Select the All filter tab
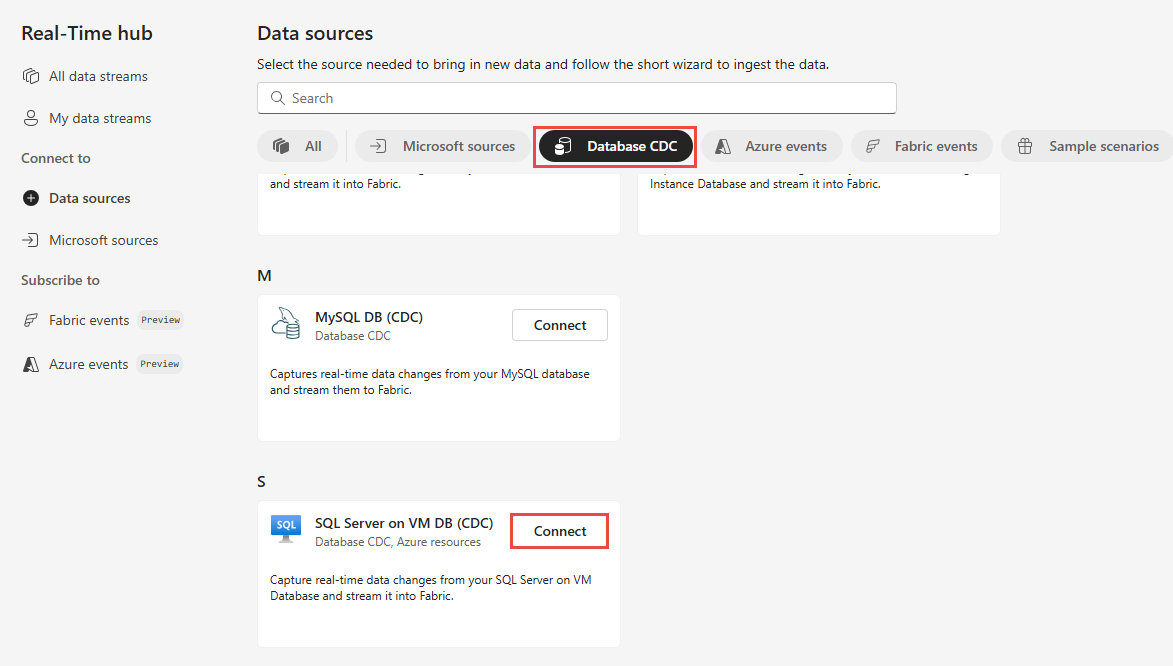The height and width of the screenshot is (666, 1173). tap(298, 147)
